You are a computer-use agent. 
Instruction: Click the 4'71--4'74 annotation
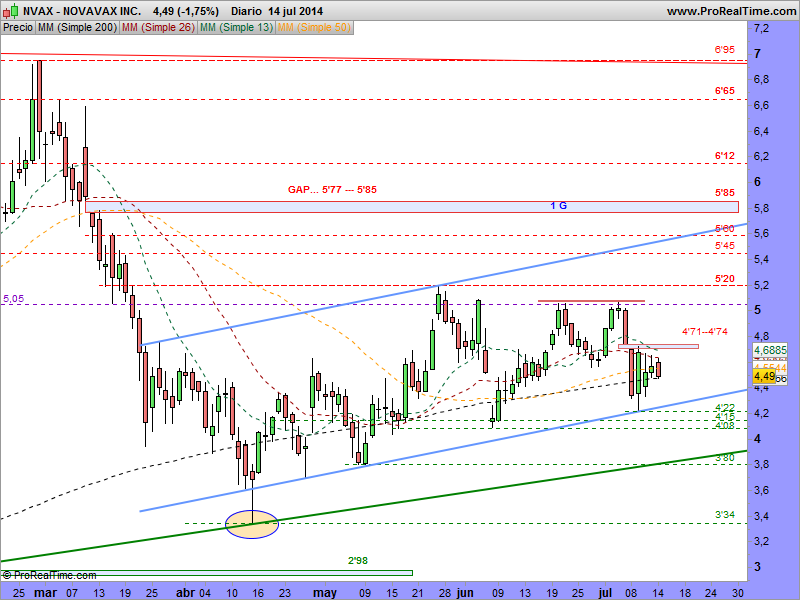705,332
